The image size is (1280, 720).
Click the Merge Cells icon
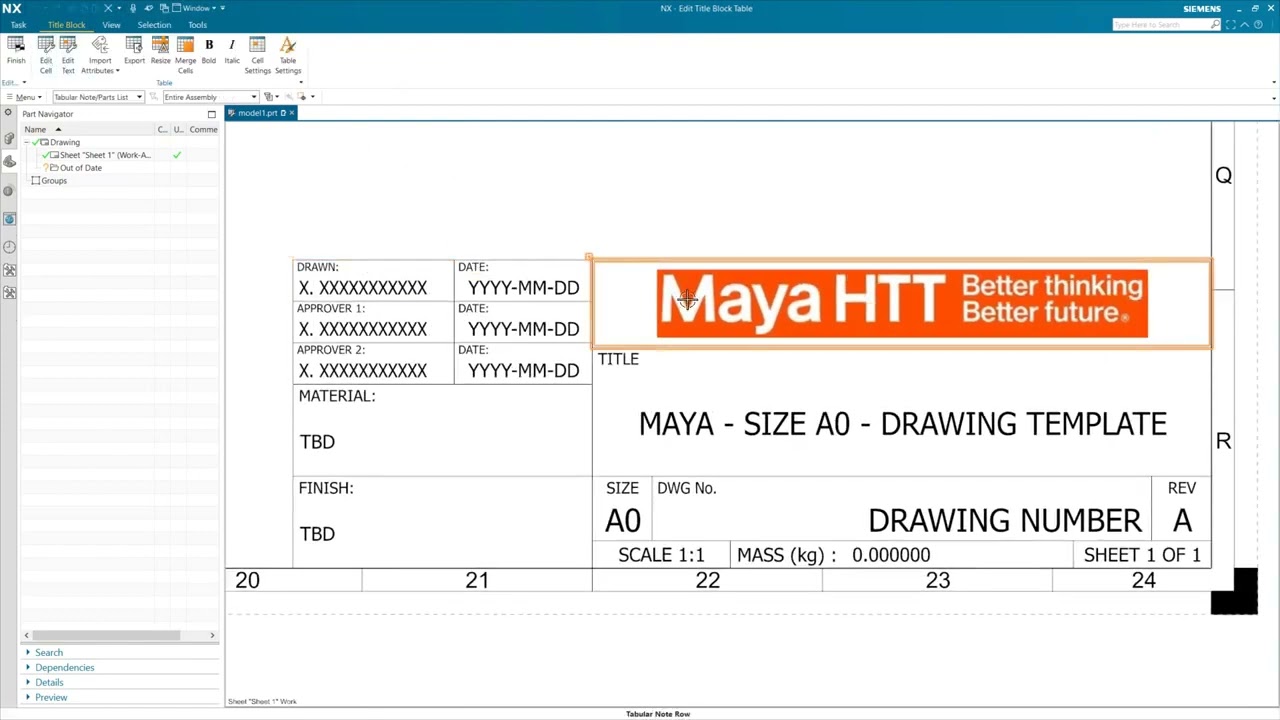pyautogui.click(x=185, y=55)
